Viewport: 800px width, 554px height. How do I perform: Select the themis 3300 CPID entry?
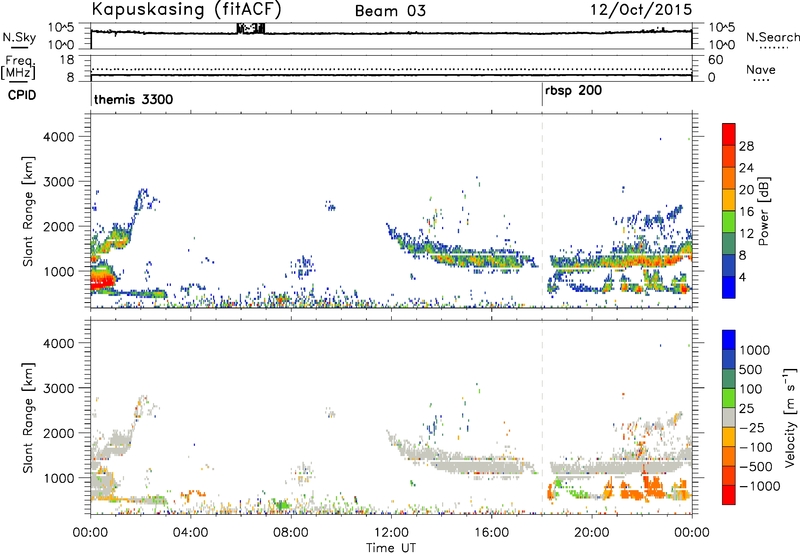click(133, 99)
